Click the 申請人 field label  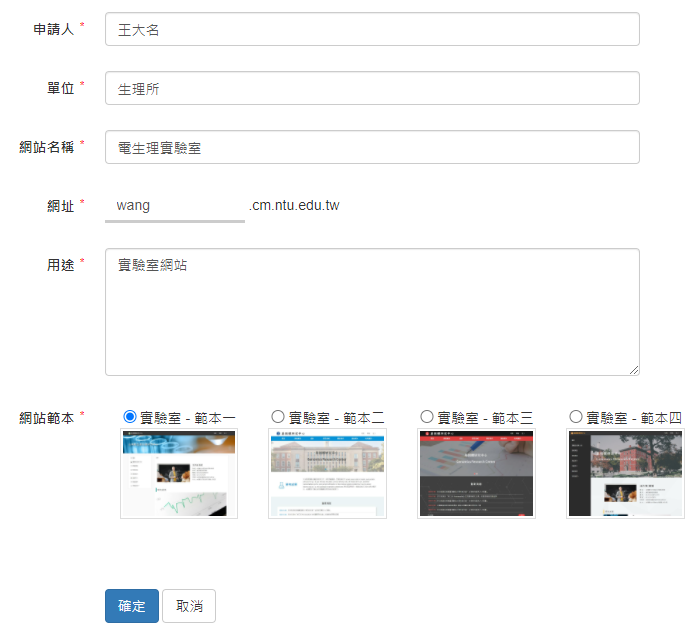click(54, 29)
